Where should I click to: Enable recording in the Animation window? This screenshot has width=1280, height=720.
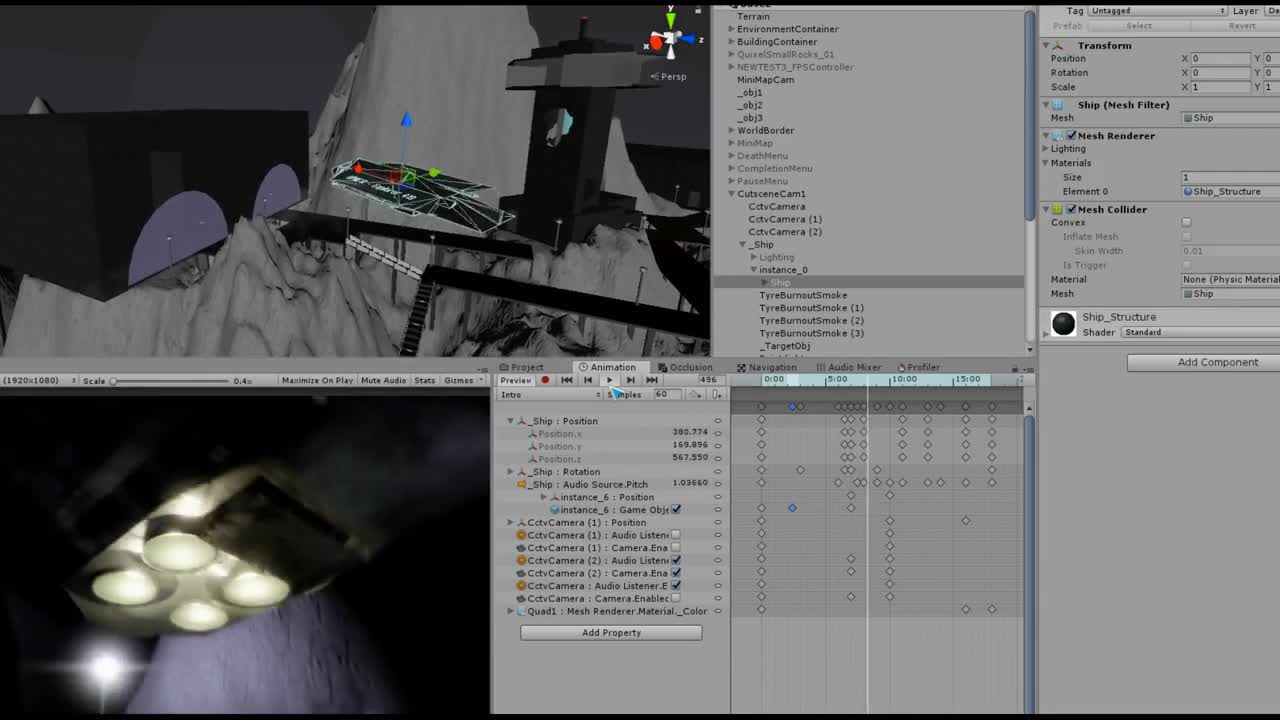pyautogui.click(x=545, y=380)
